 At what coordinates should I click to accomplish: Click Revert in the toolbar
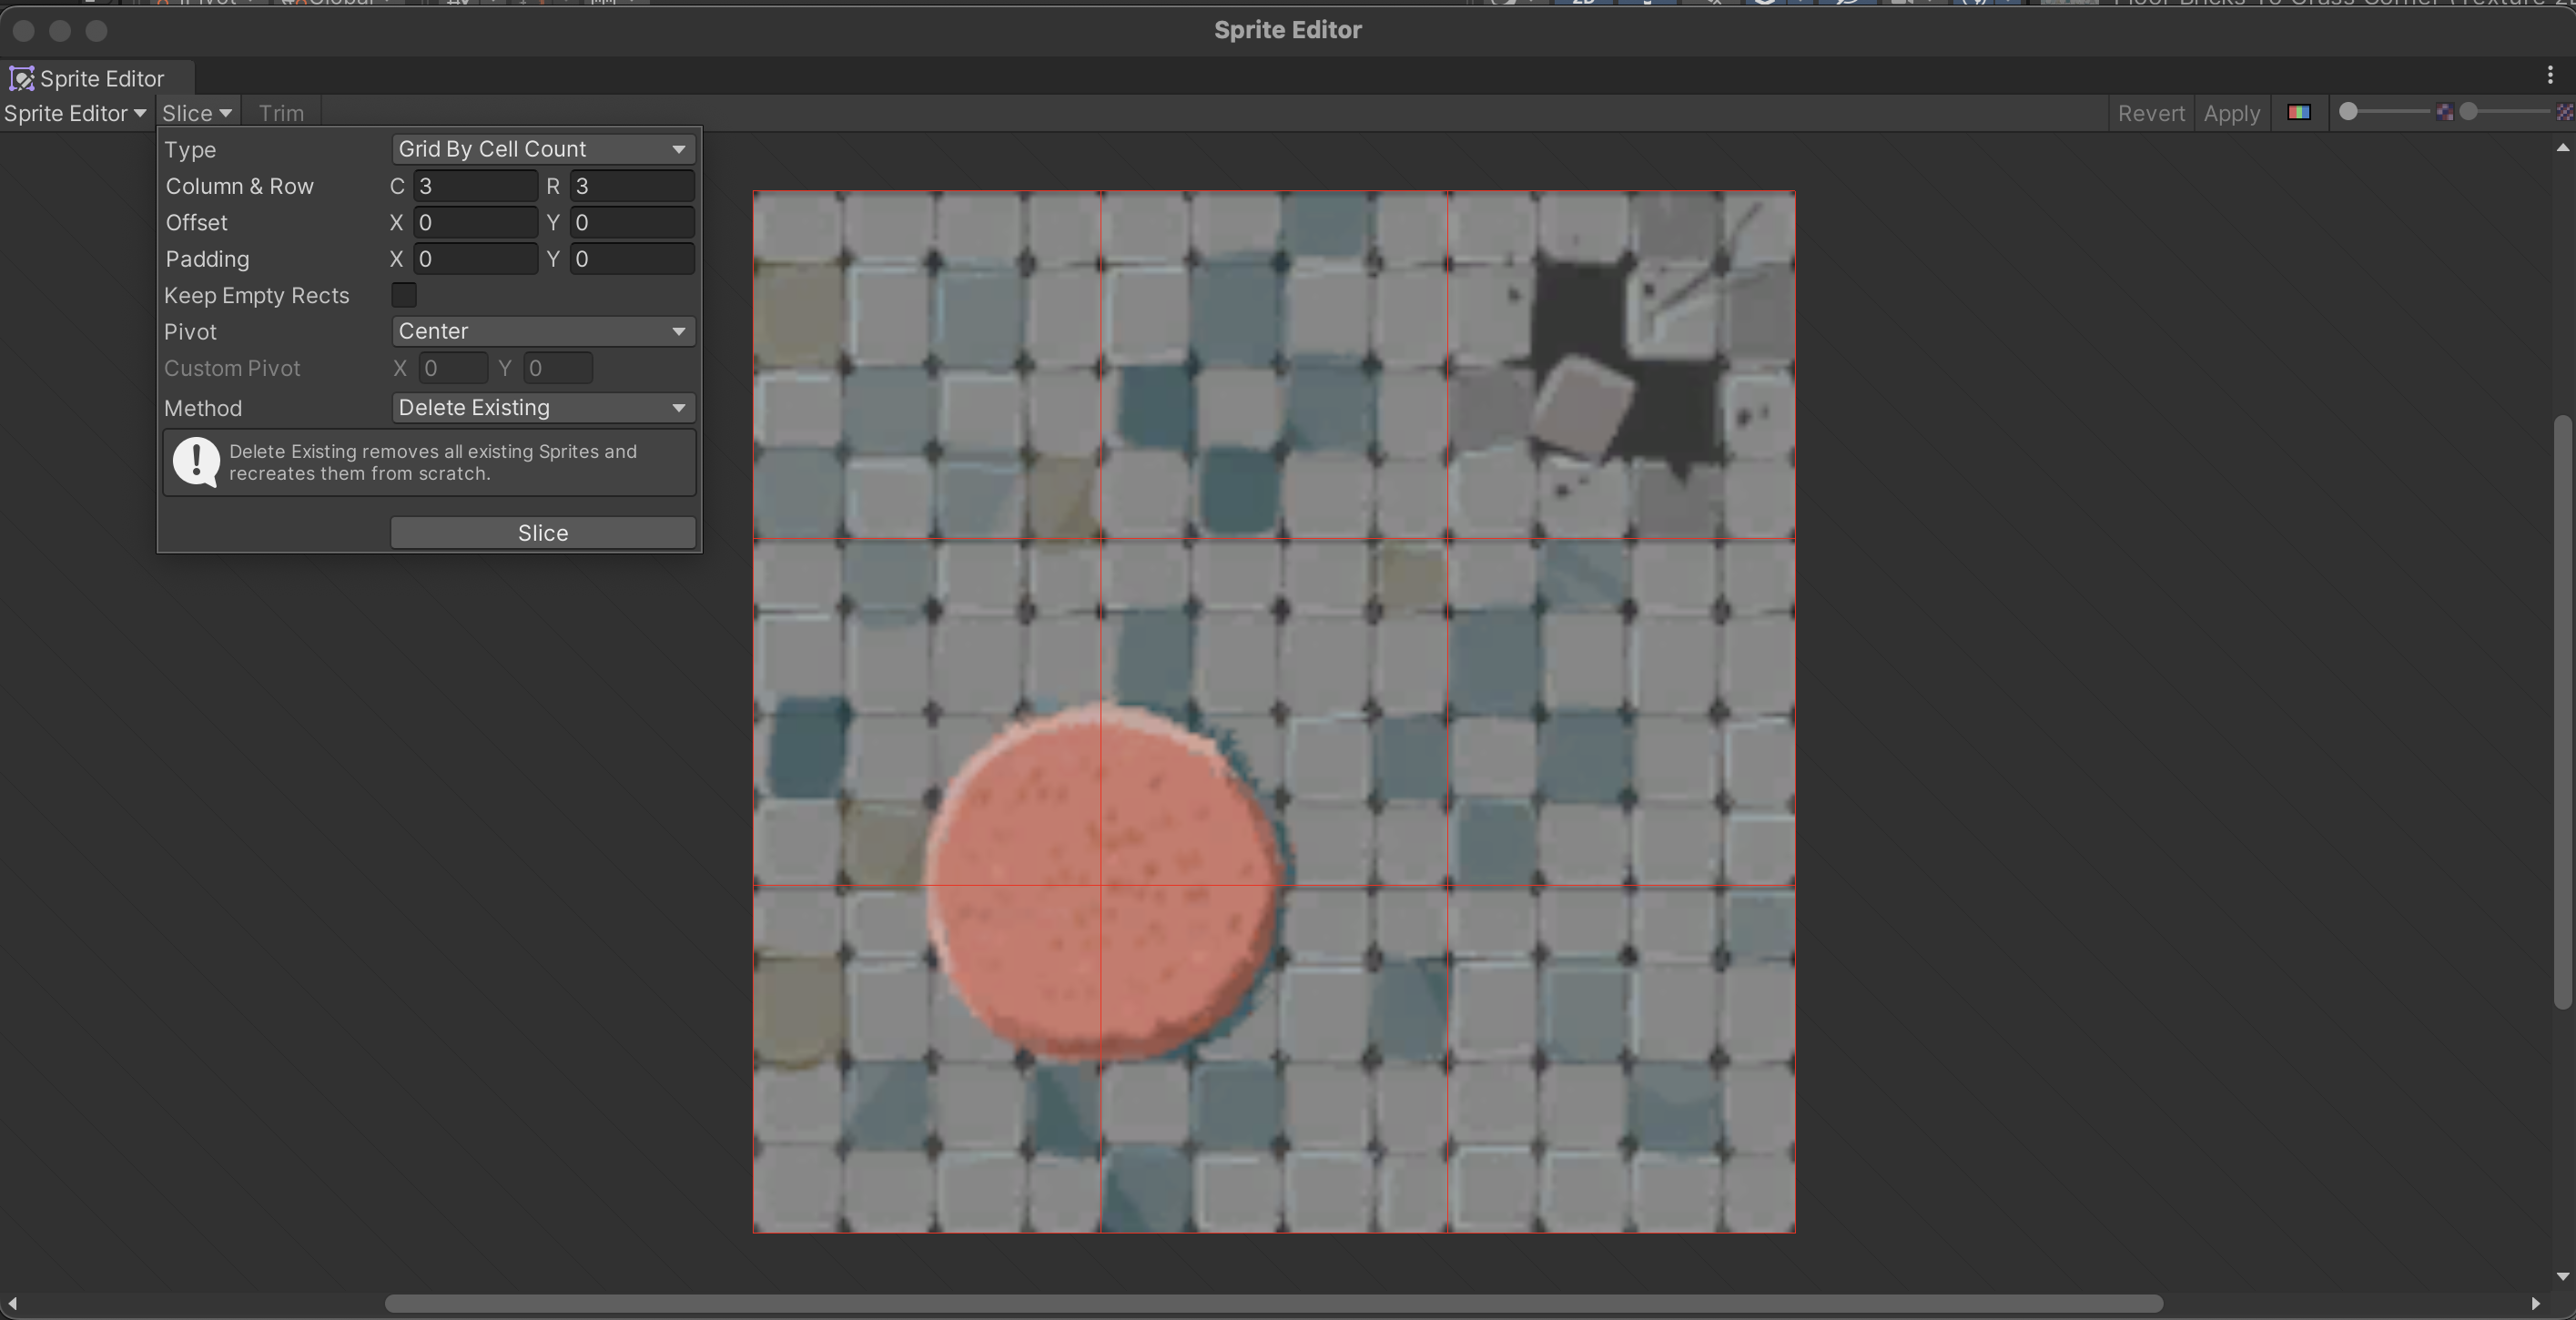coord(2150,113)
